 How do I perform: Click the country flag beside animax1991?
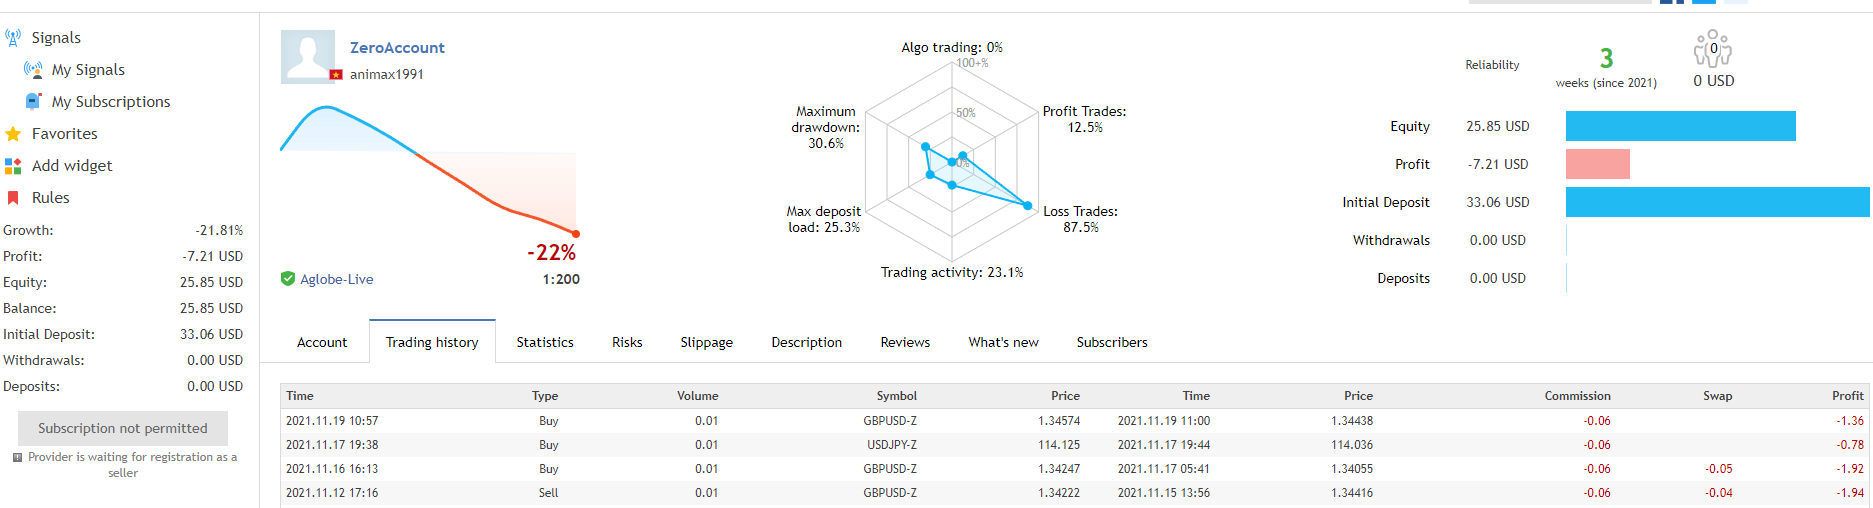coord(336,75)
